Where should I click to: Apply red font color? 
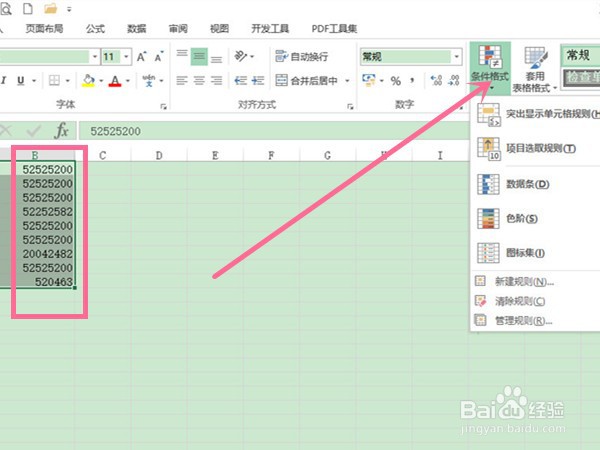(115, 80)
